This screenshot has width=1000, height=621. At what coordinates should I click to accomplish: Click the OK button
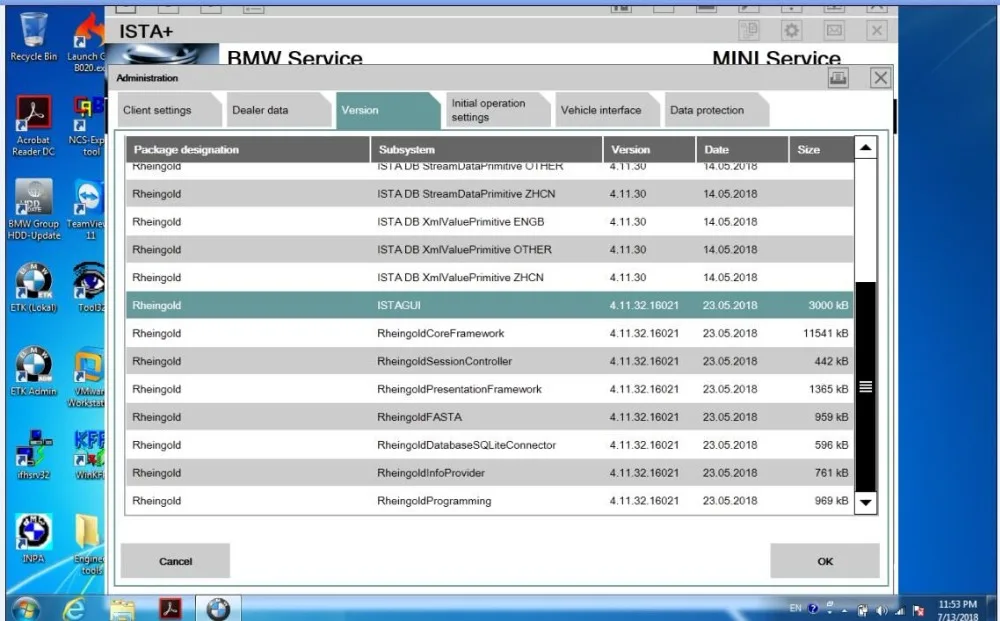[825, 561]
